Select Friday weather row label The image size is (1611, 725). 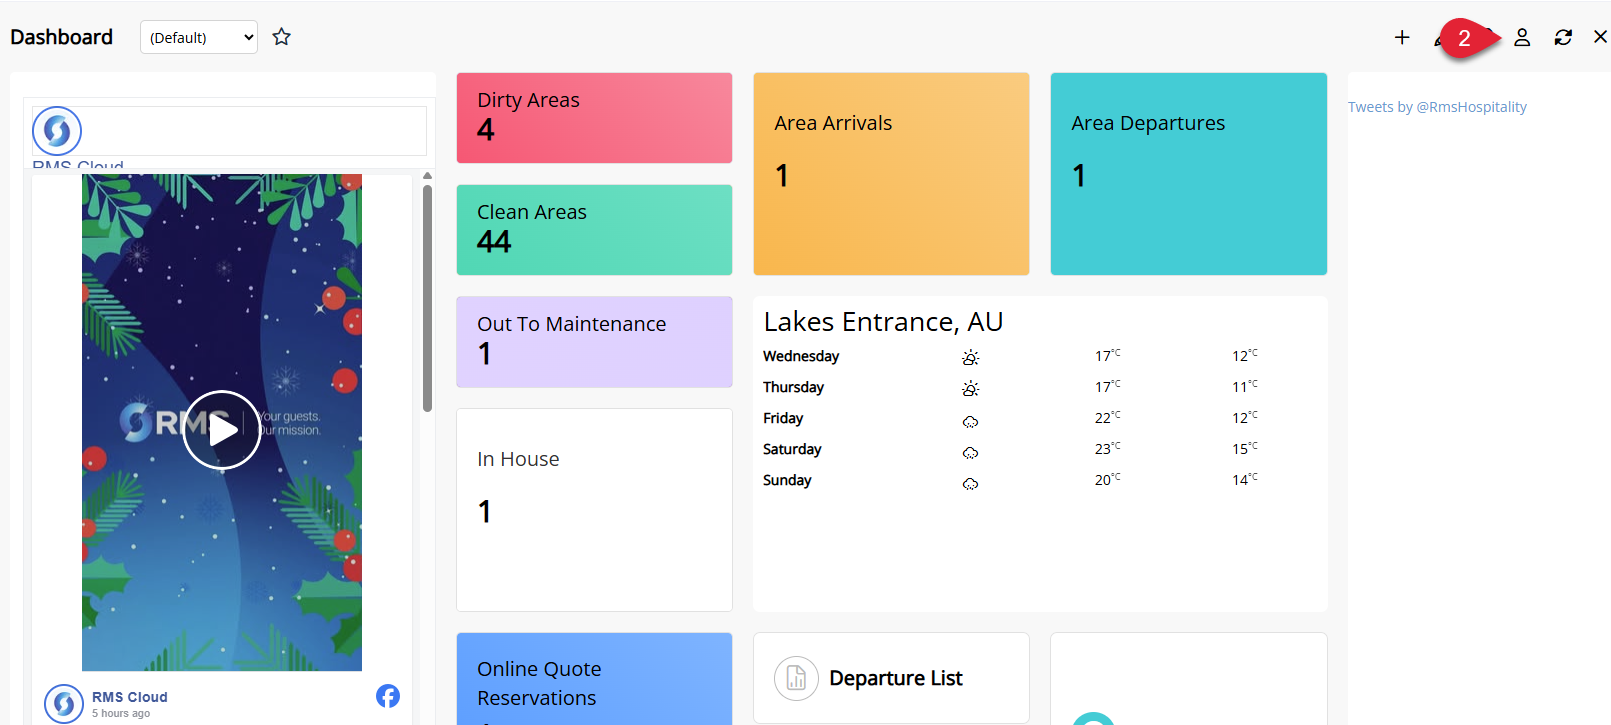coord(783,418)
